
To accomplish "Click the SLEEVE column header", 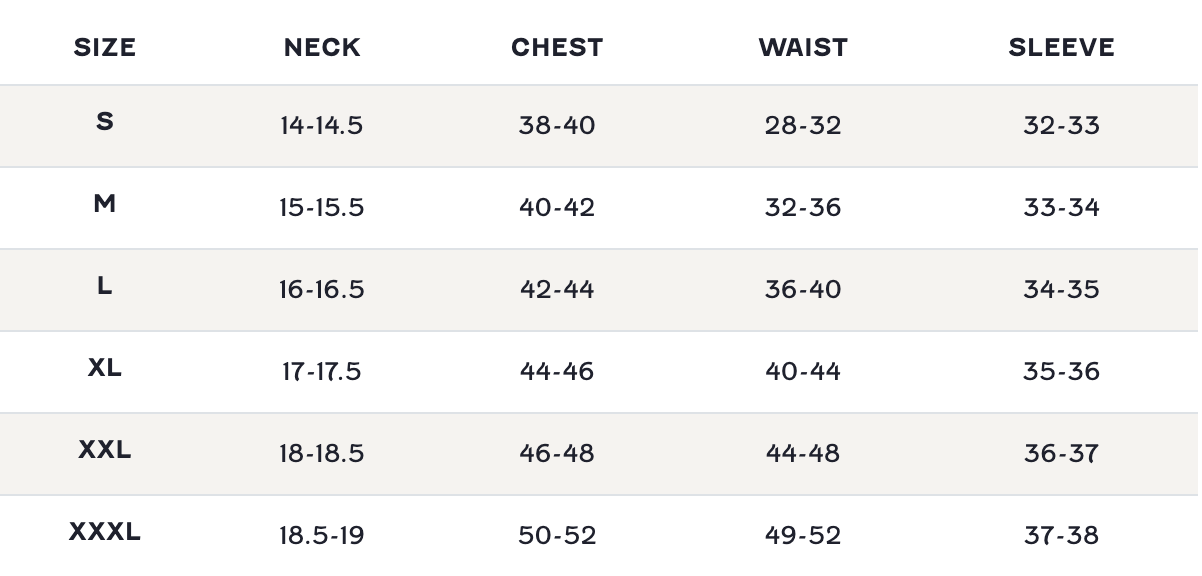I will pos(1061,48).
